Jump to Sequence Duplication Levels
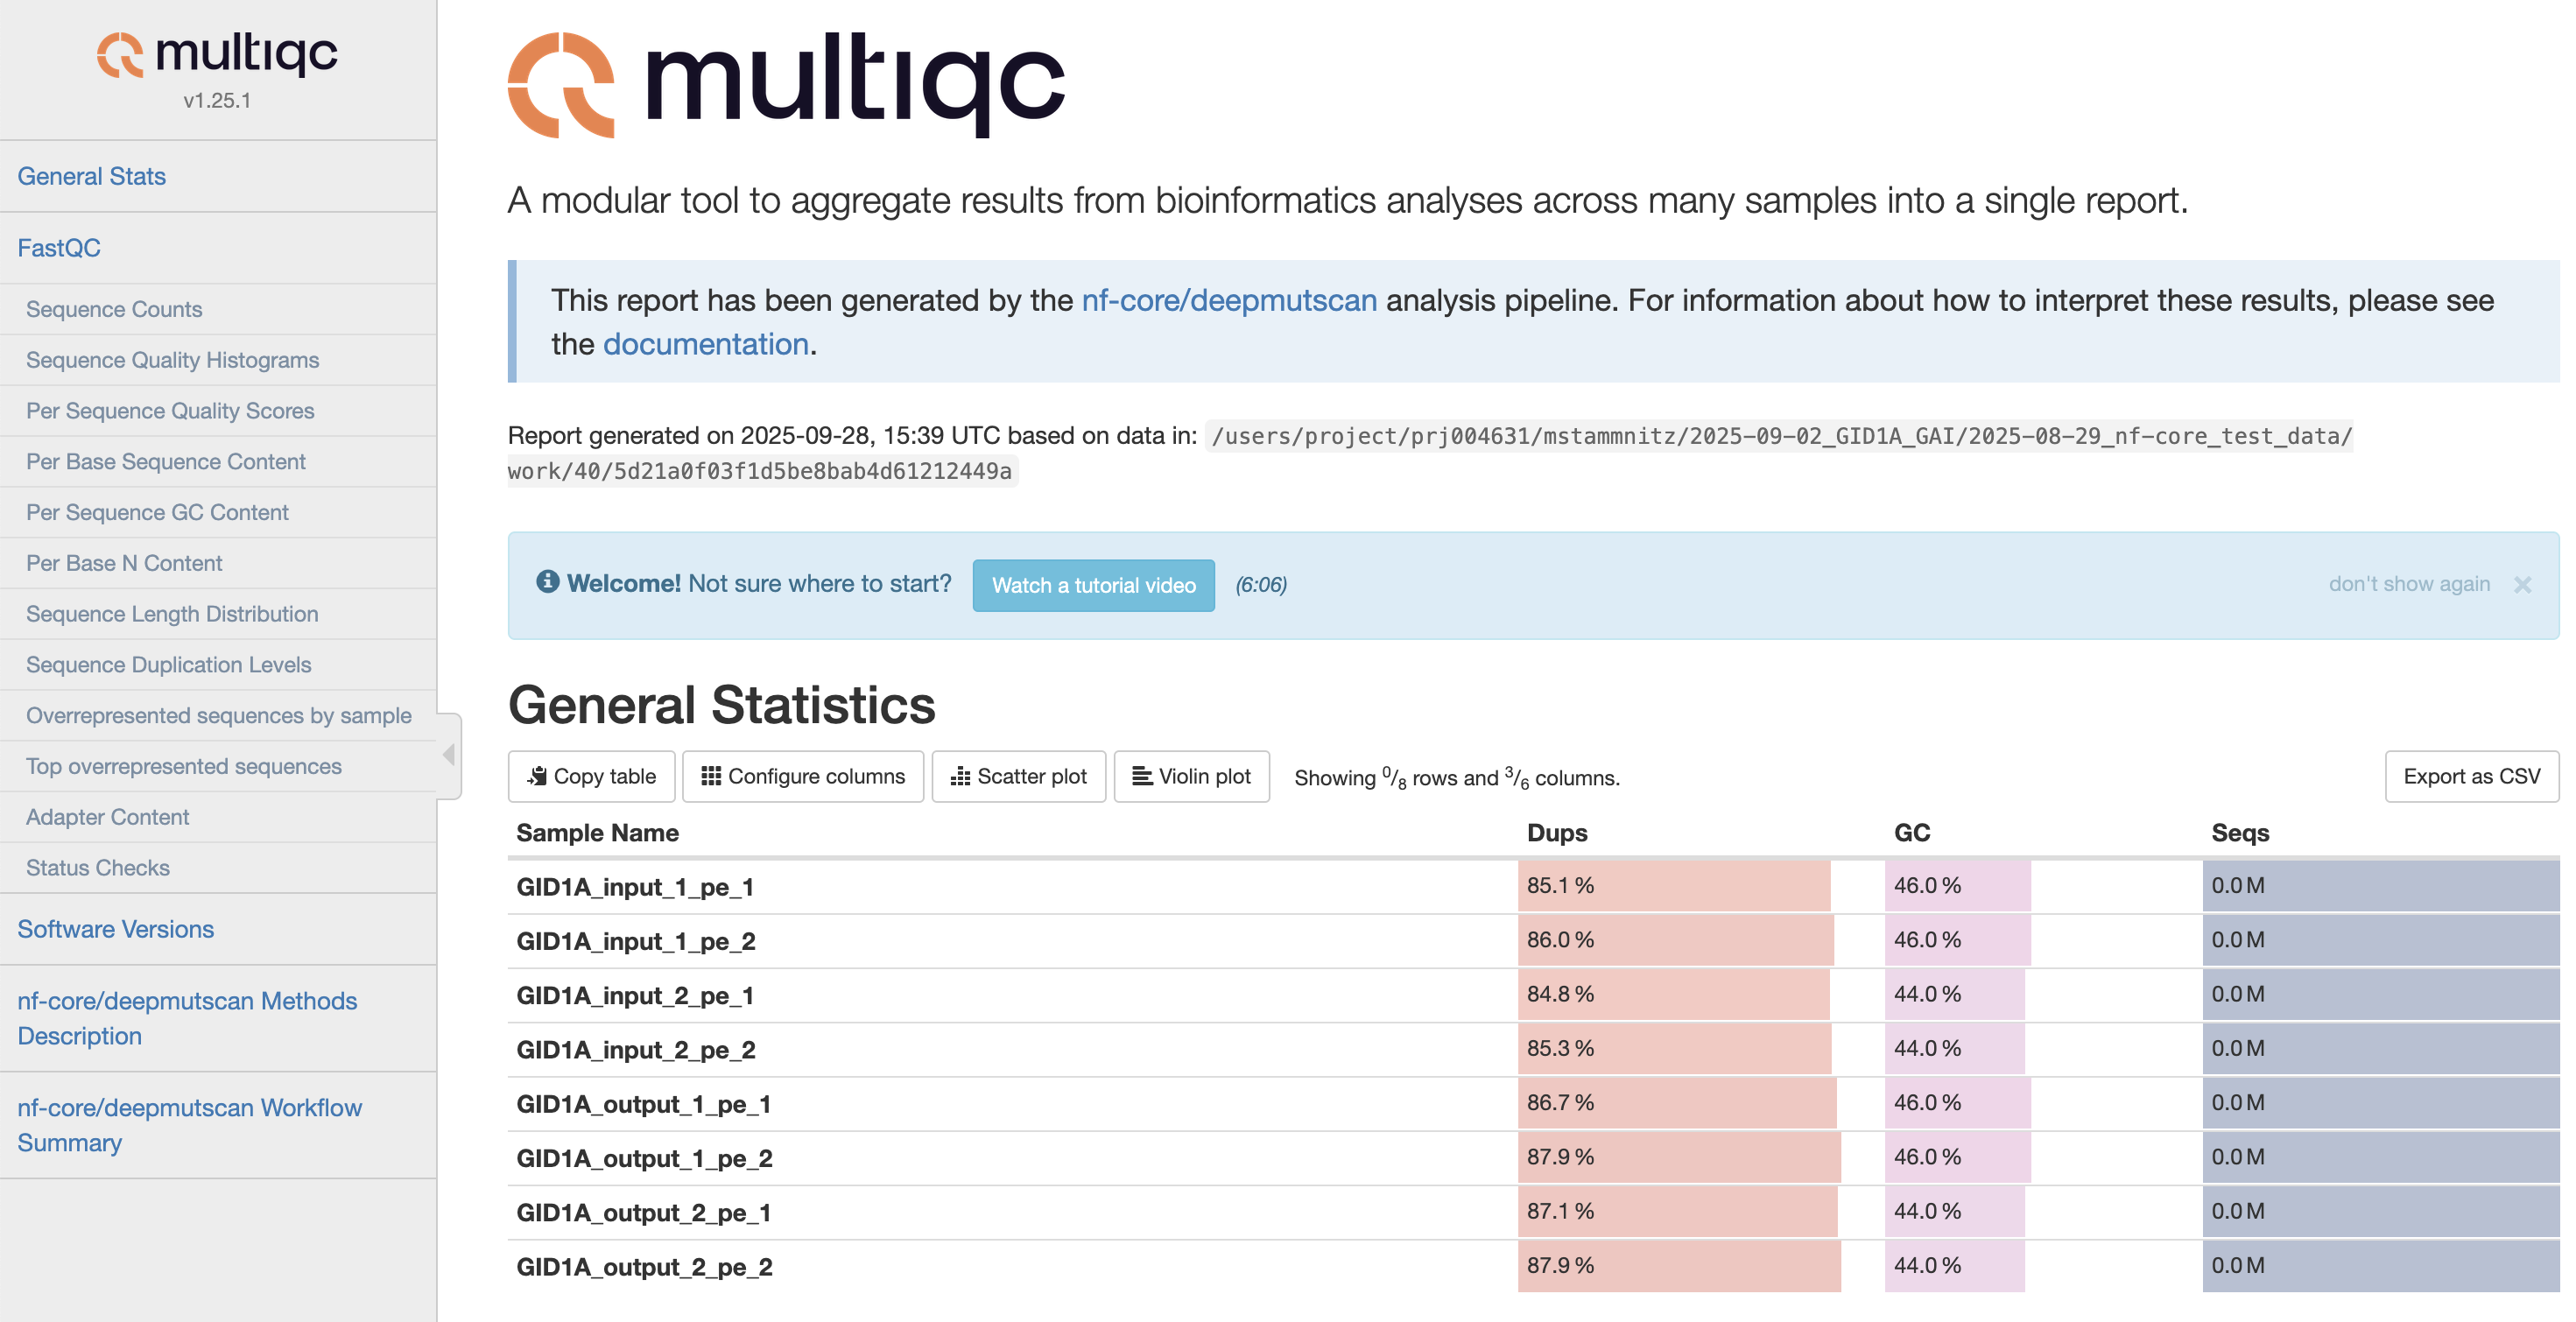 pyautogui.click(x=168, y=665)
